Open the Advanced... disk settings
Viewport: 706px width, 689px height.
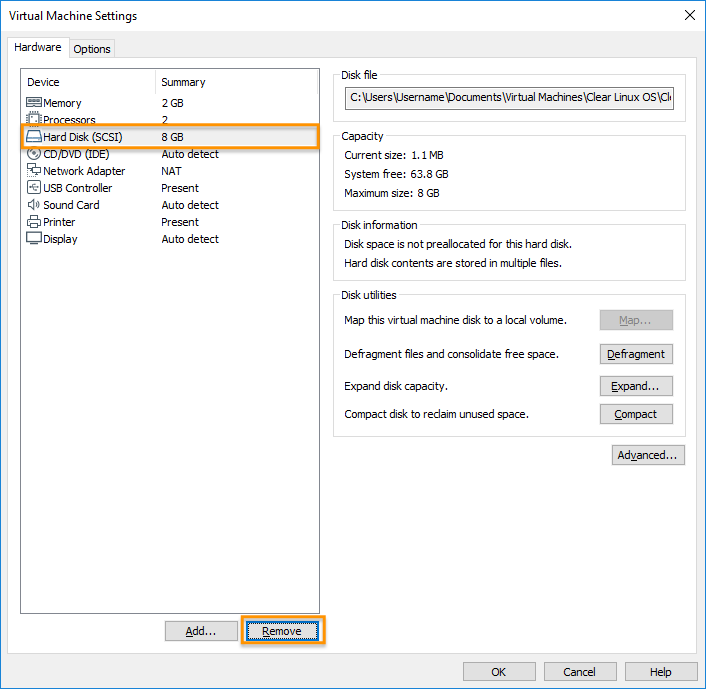coord(647,455)
